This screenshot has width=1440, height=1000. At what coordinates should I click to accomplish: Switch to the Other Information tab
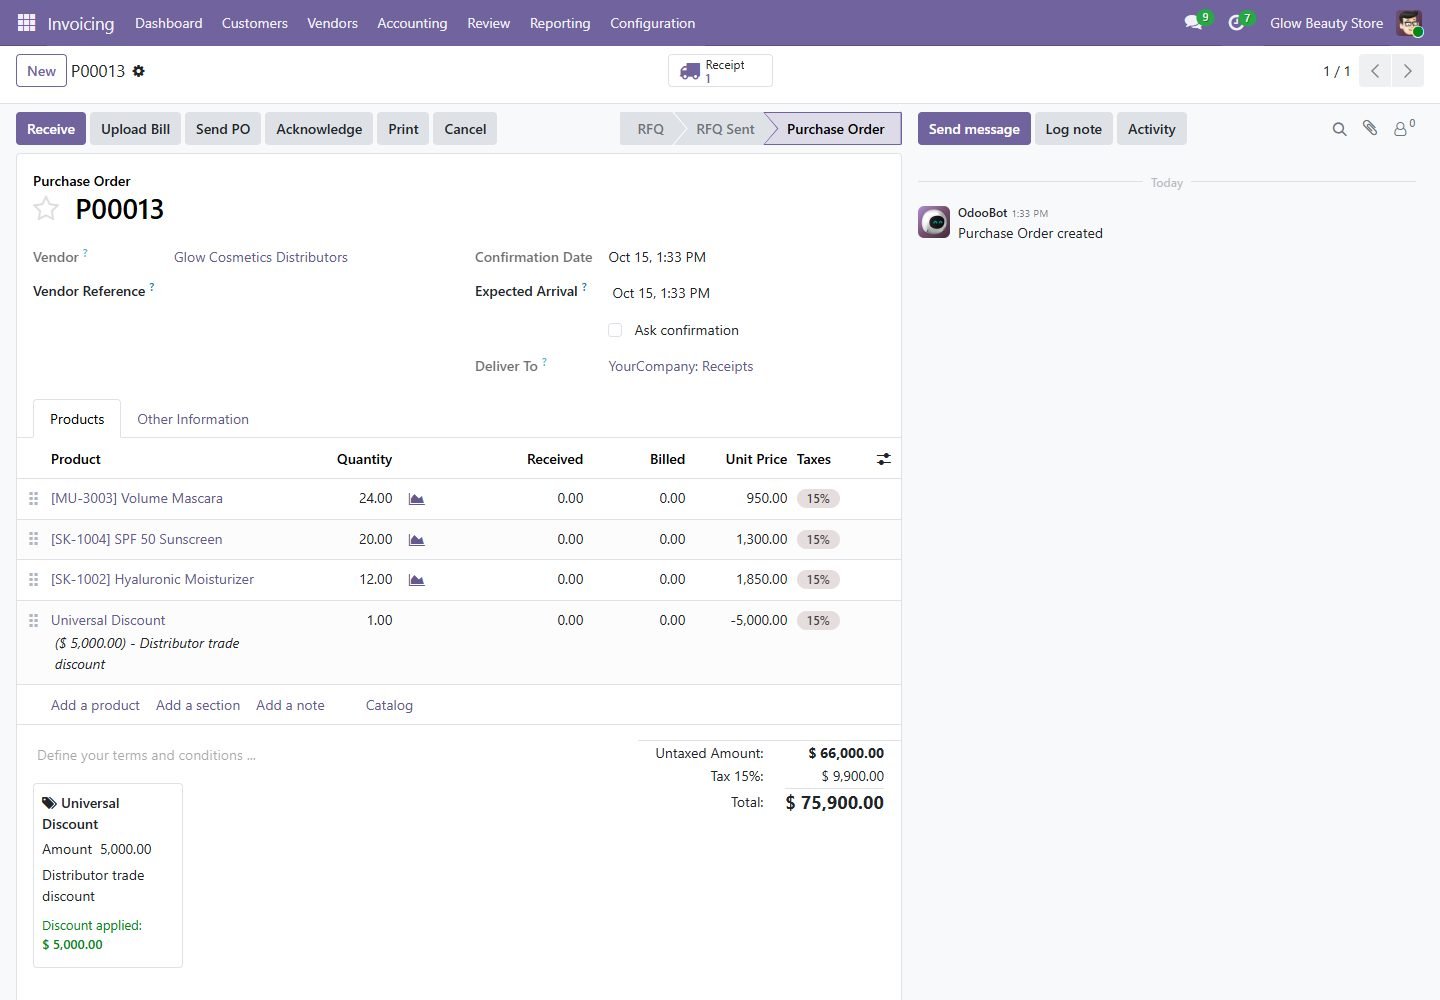pyautogui.click(x=193, y=419)
